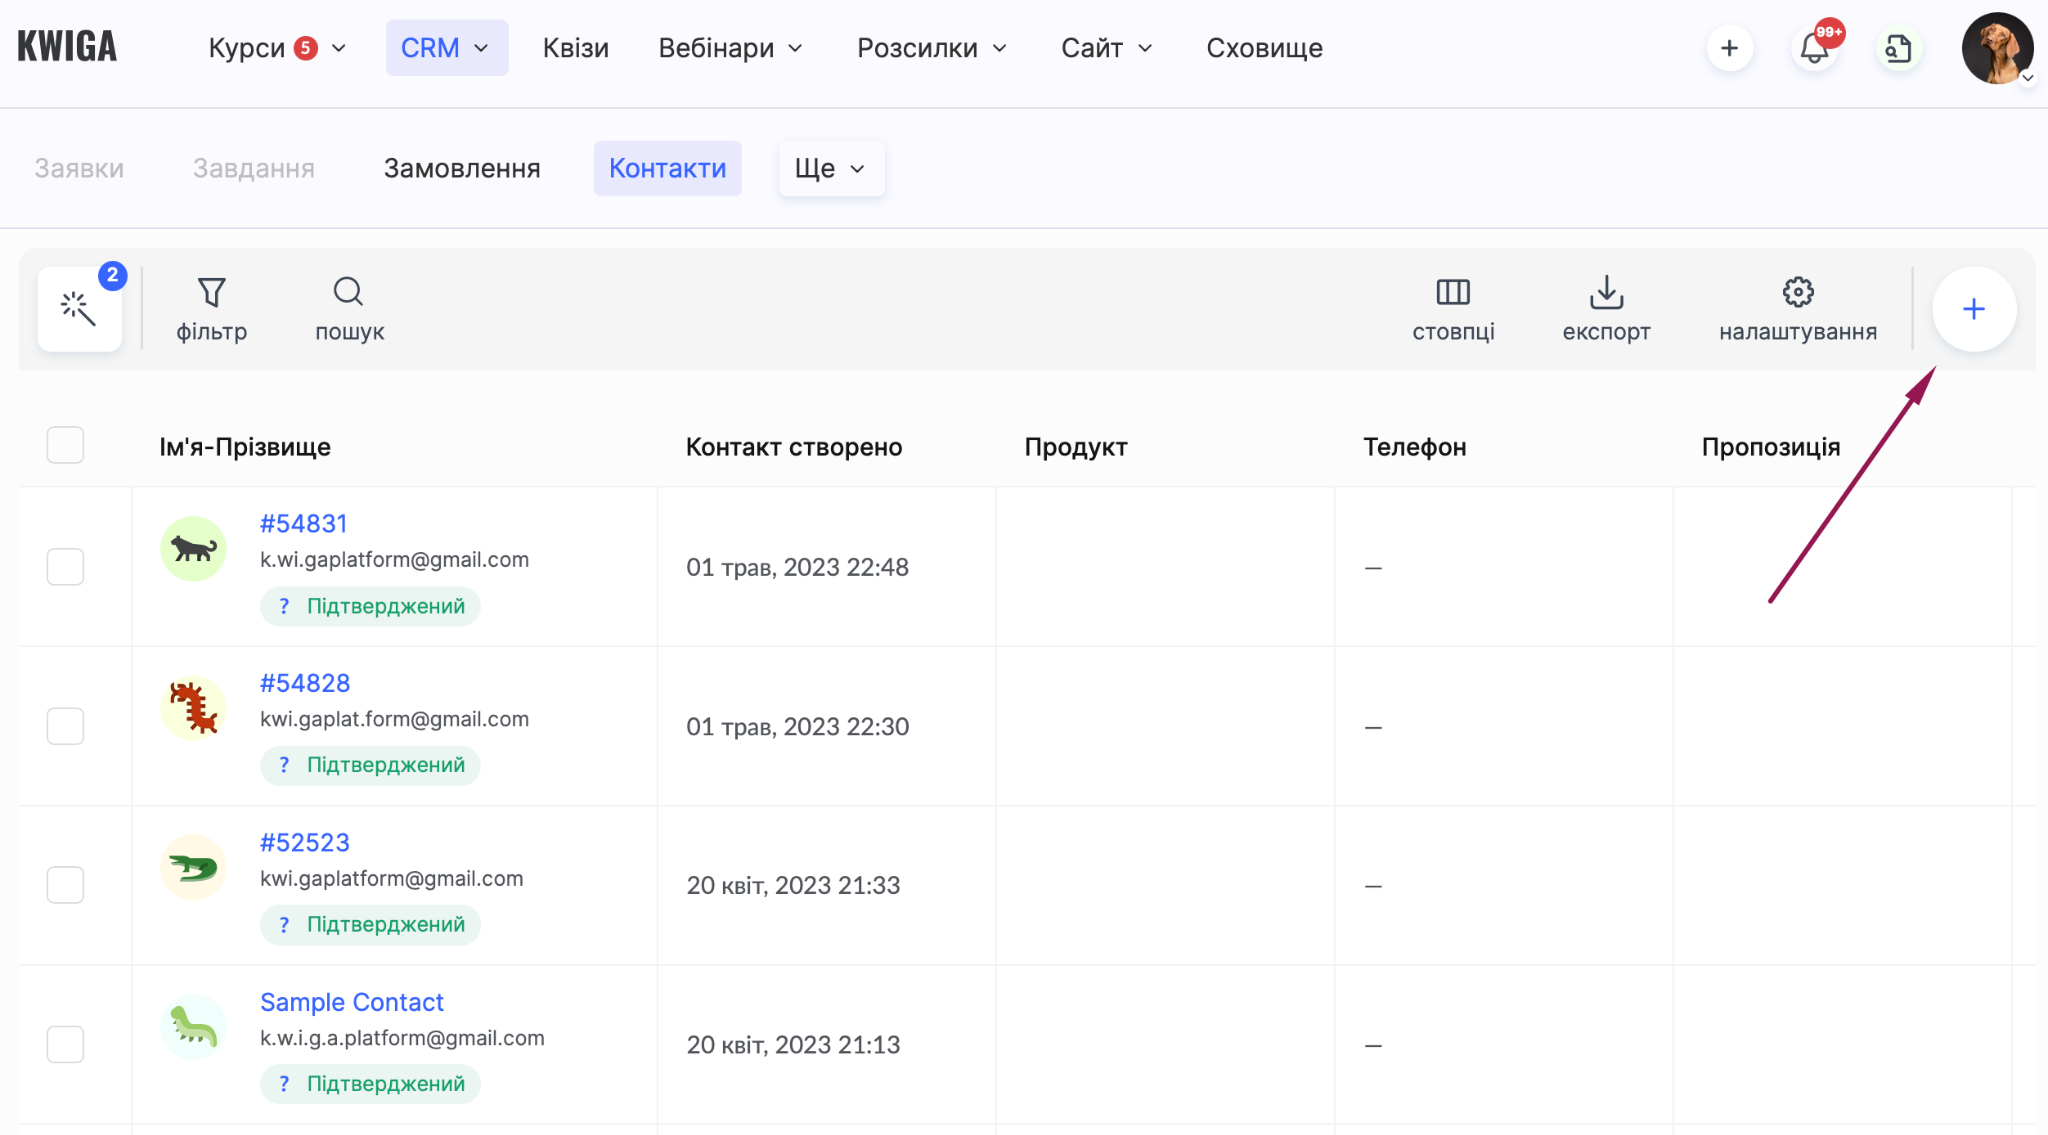Click the date 01 трав, 2023 22:30

coord(797,727)
